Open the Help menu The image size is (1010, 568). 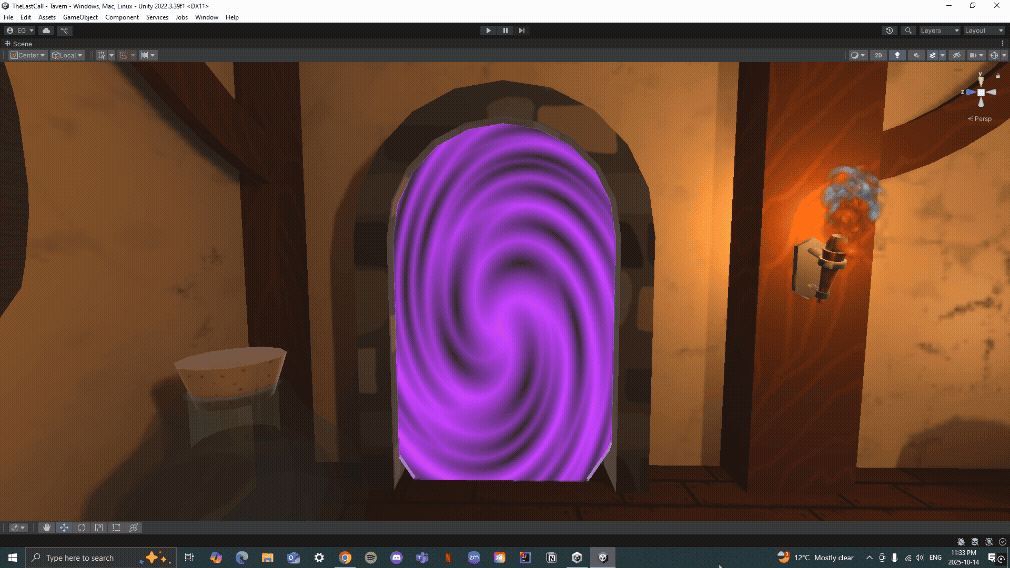tap(232, 17)
